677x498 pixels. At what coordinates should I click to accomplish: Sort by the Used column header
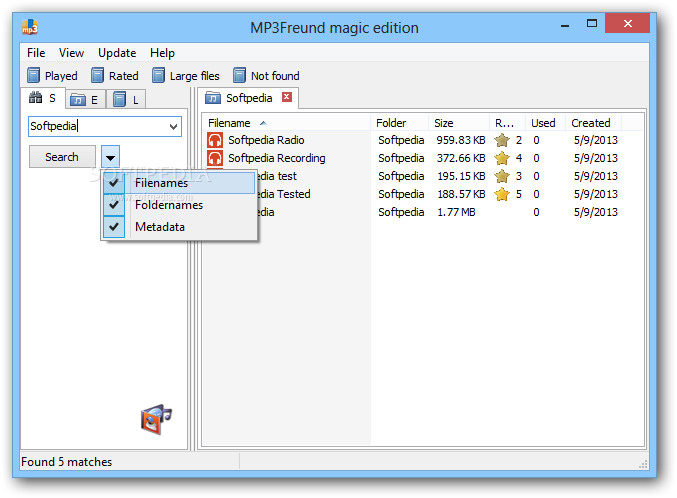545,123
